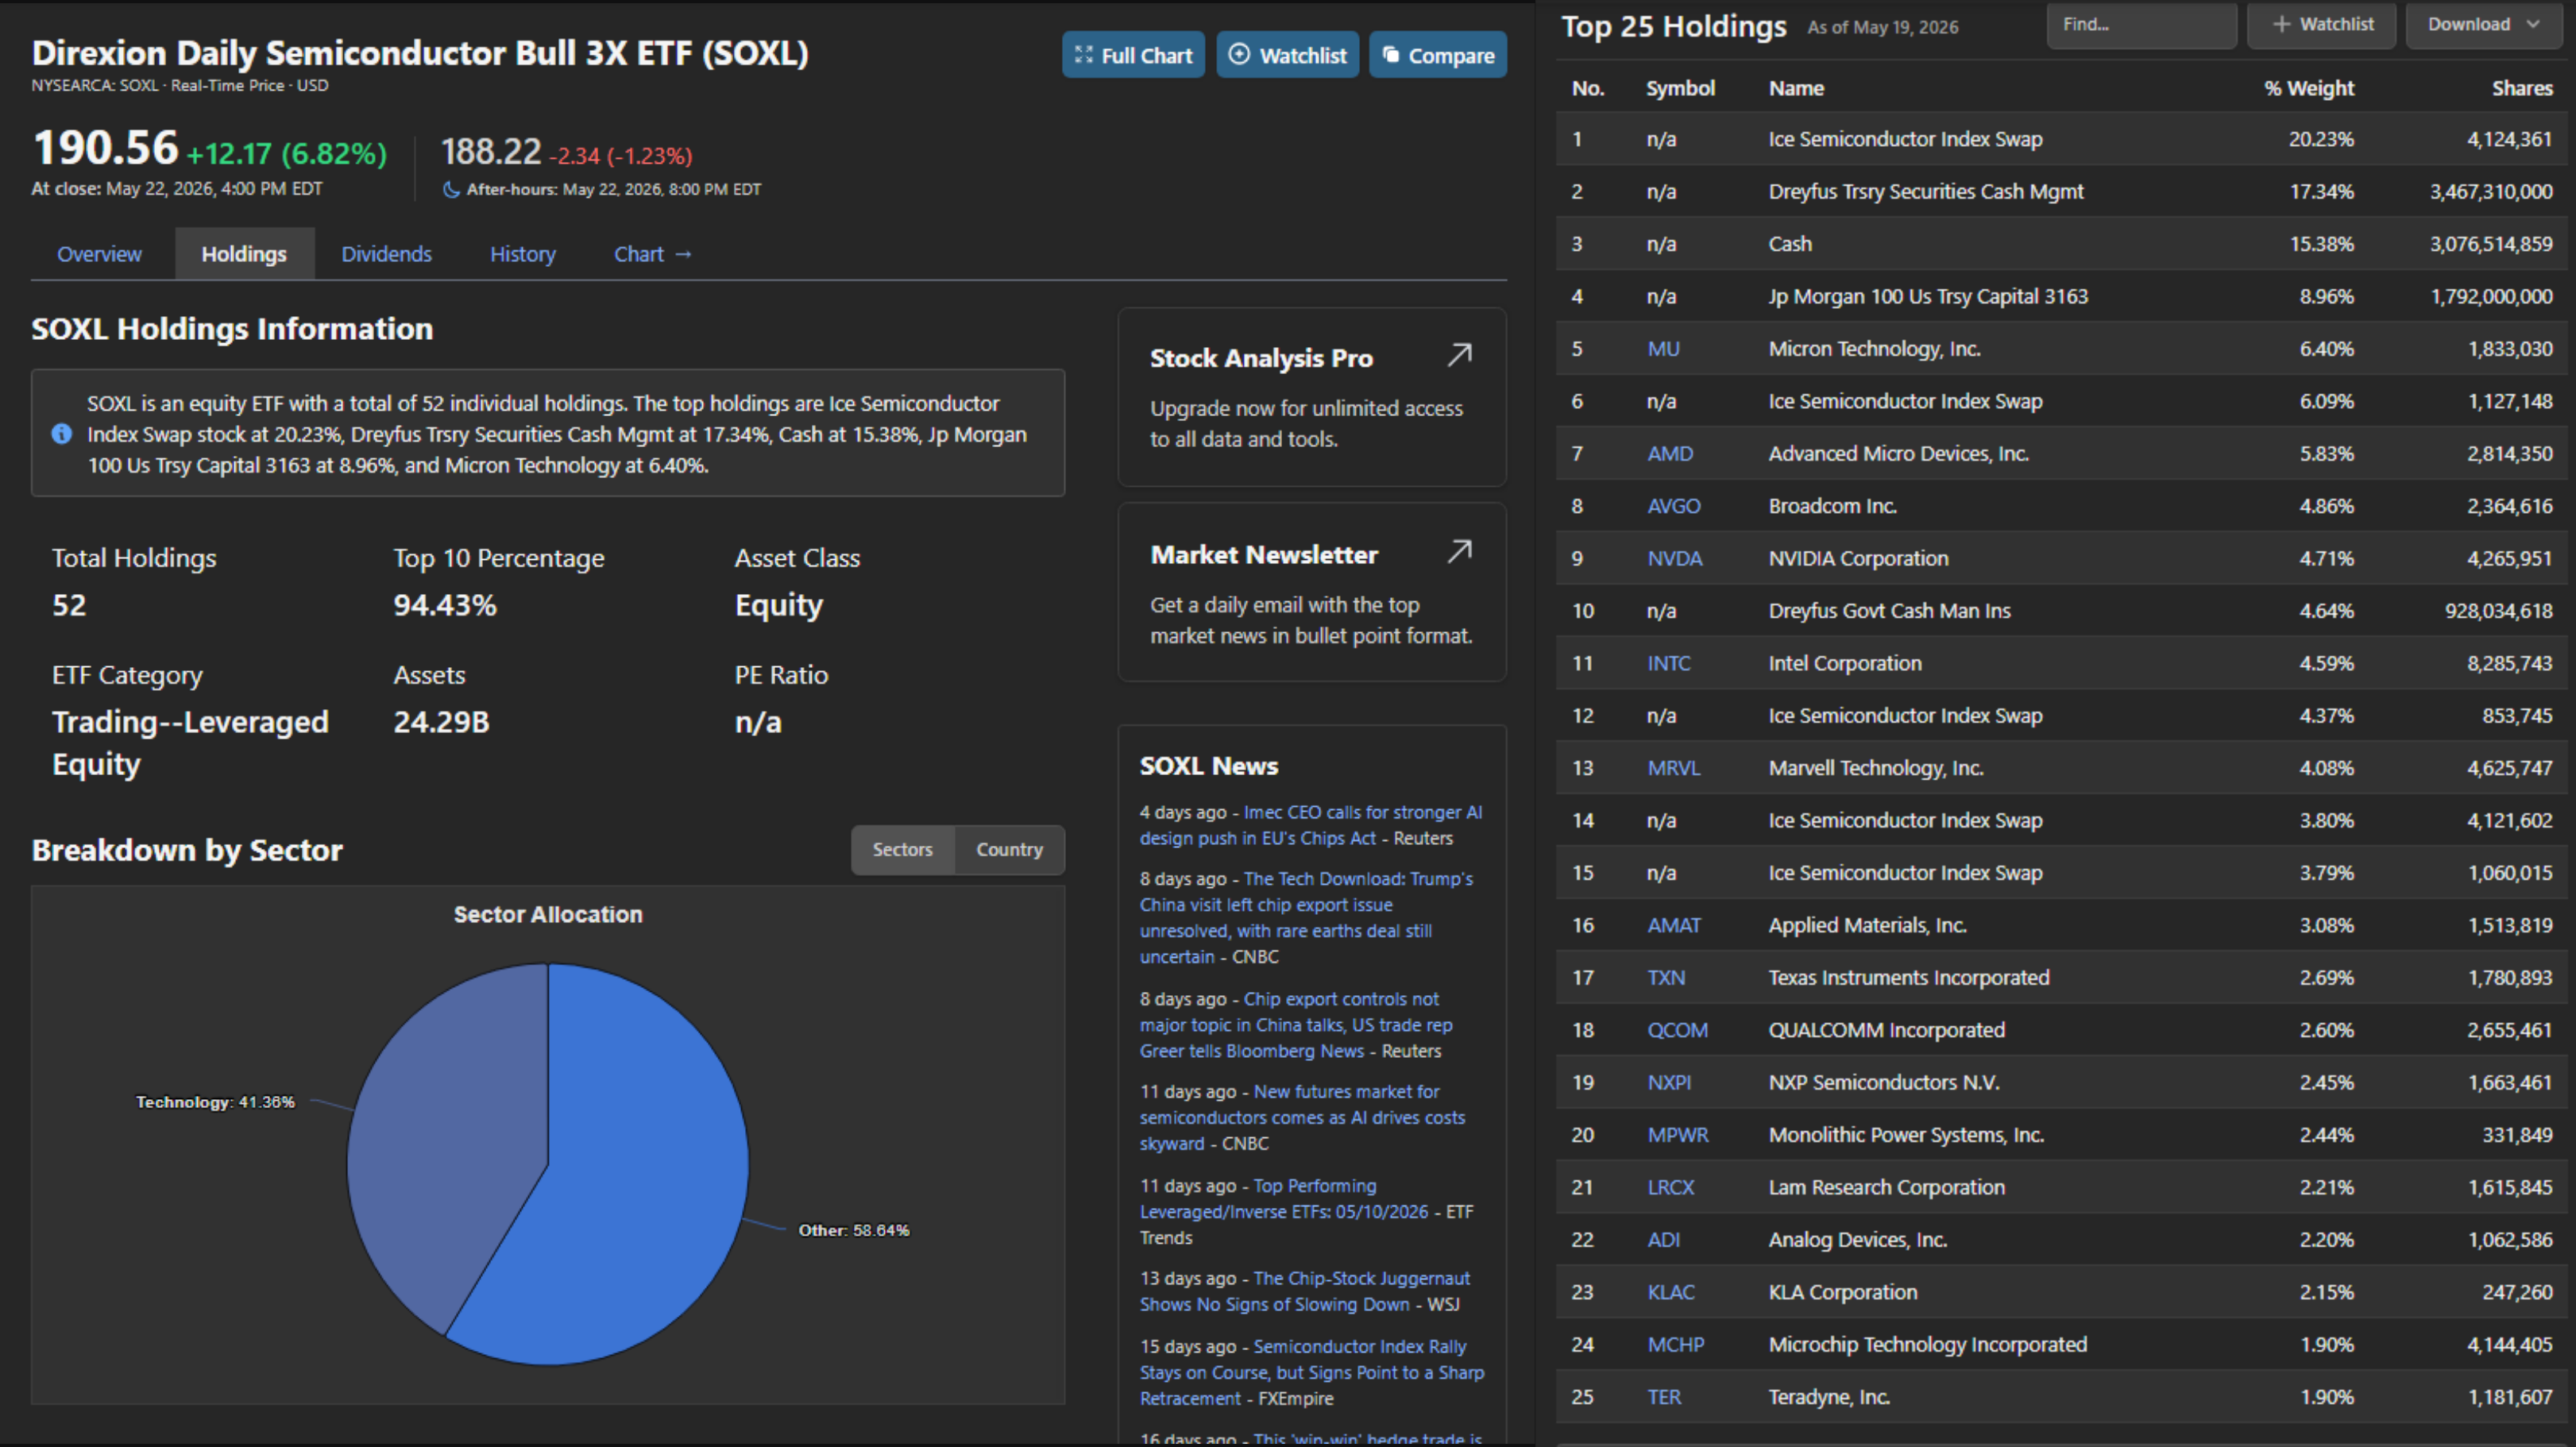Open the MPWR ticker link
The image size is (2576, 1447).
coord(1678,1136)
